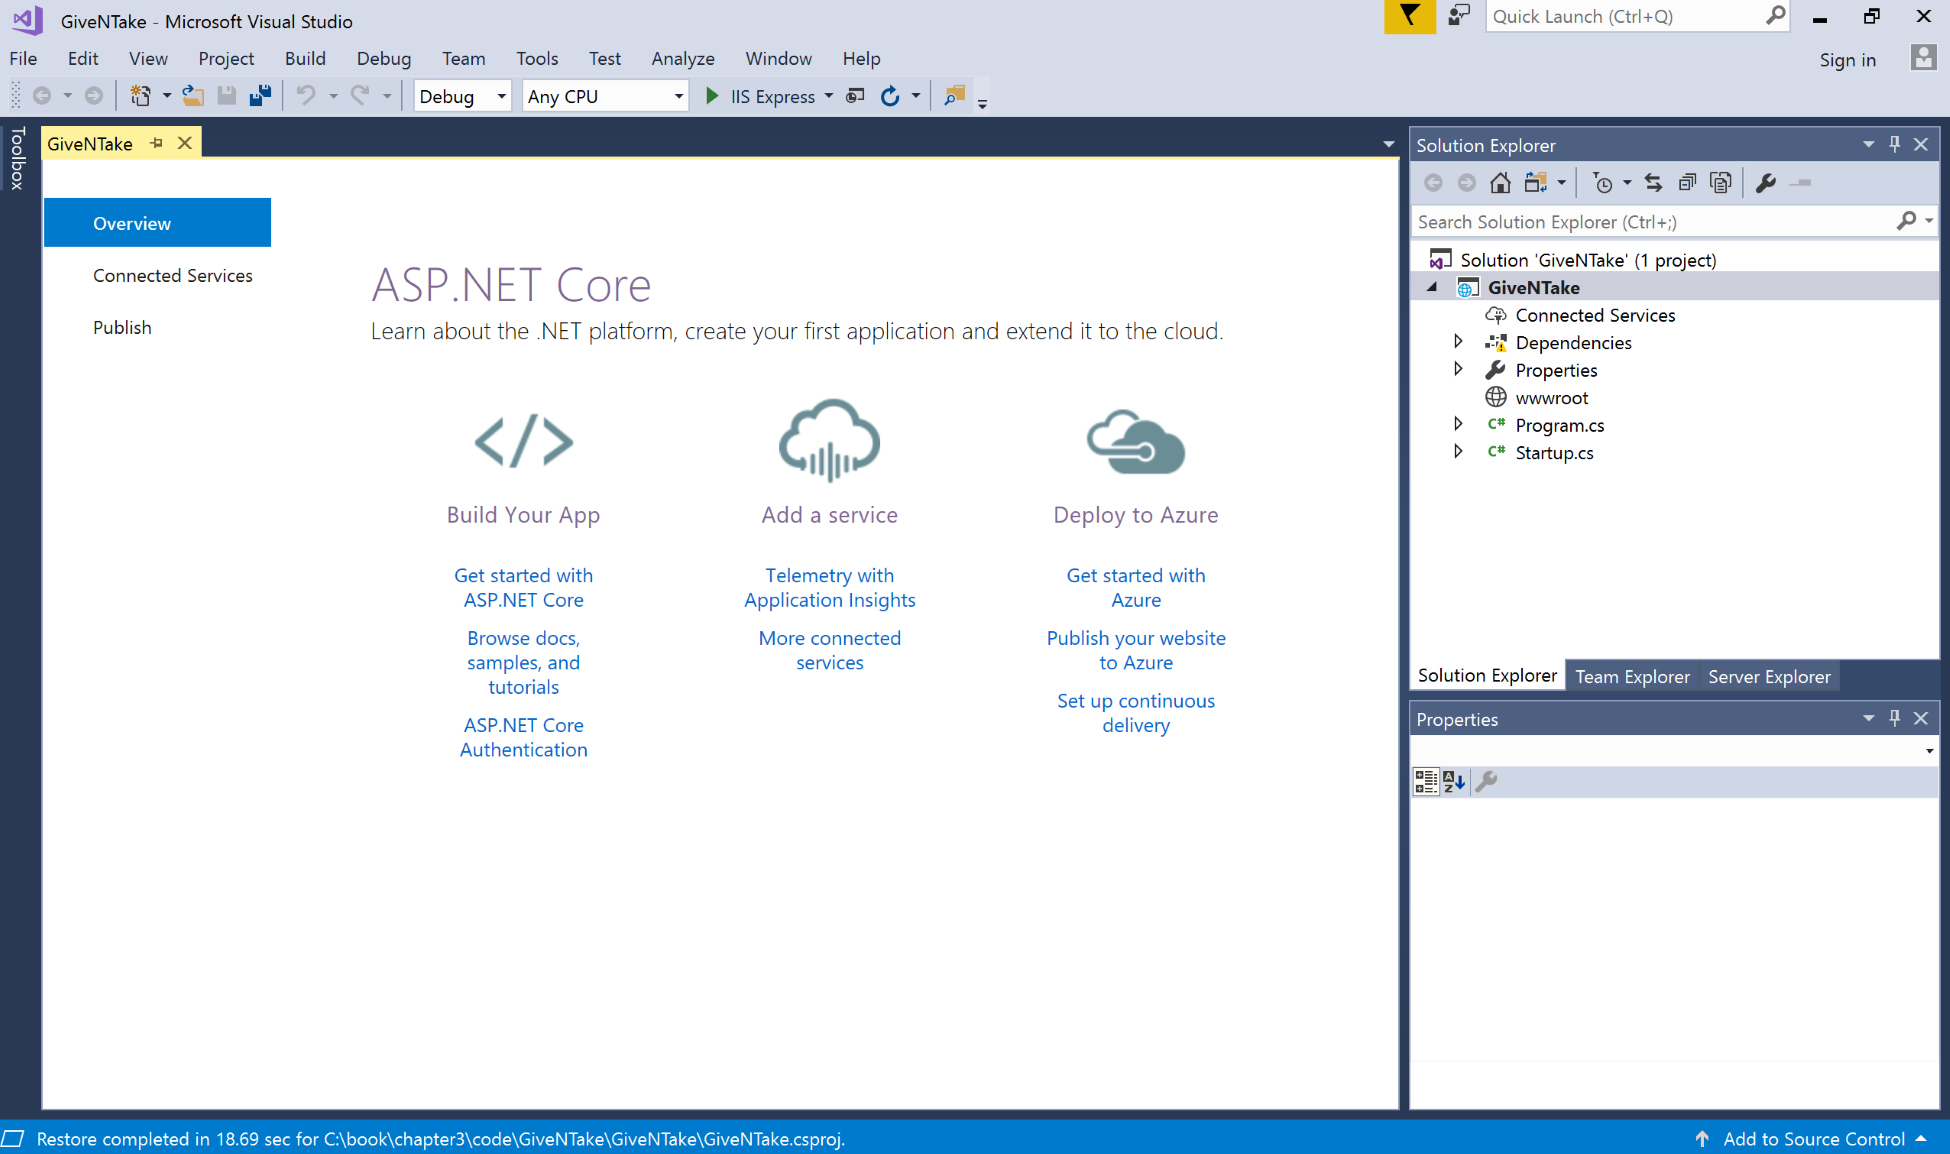This screenshot has width=1950, height=1154.
Task: Click Add to Source Control in status bar
Action: click(x=1813, y=1138)
